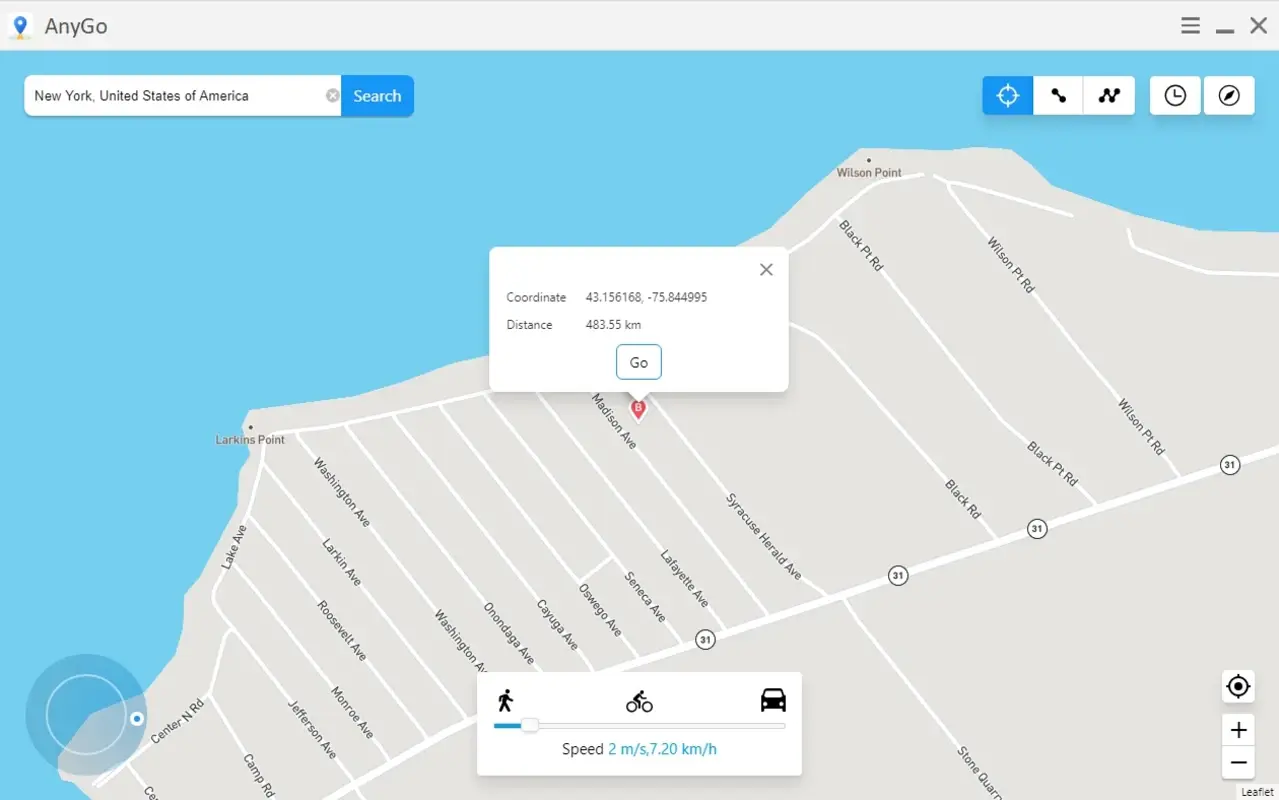Click the compass icon in toolbar
Viewport: 1279px width, 800px height.
(1228, 95)
